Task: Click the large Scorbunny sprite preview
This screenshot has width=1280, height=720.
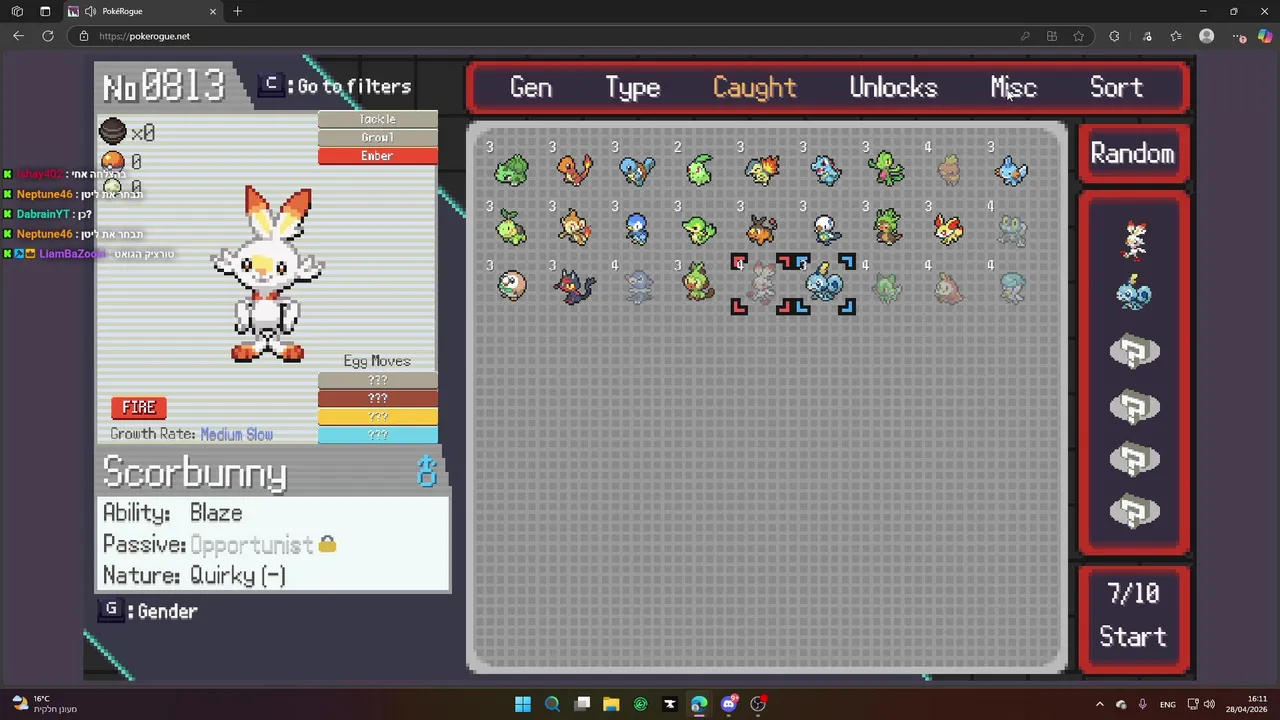Action: [x=268, y=273]
